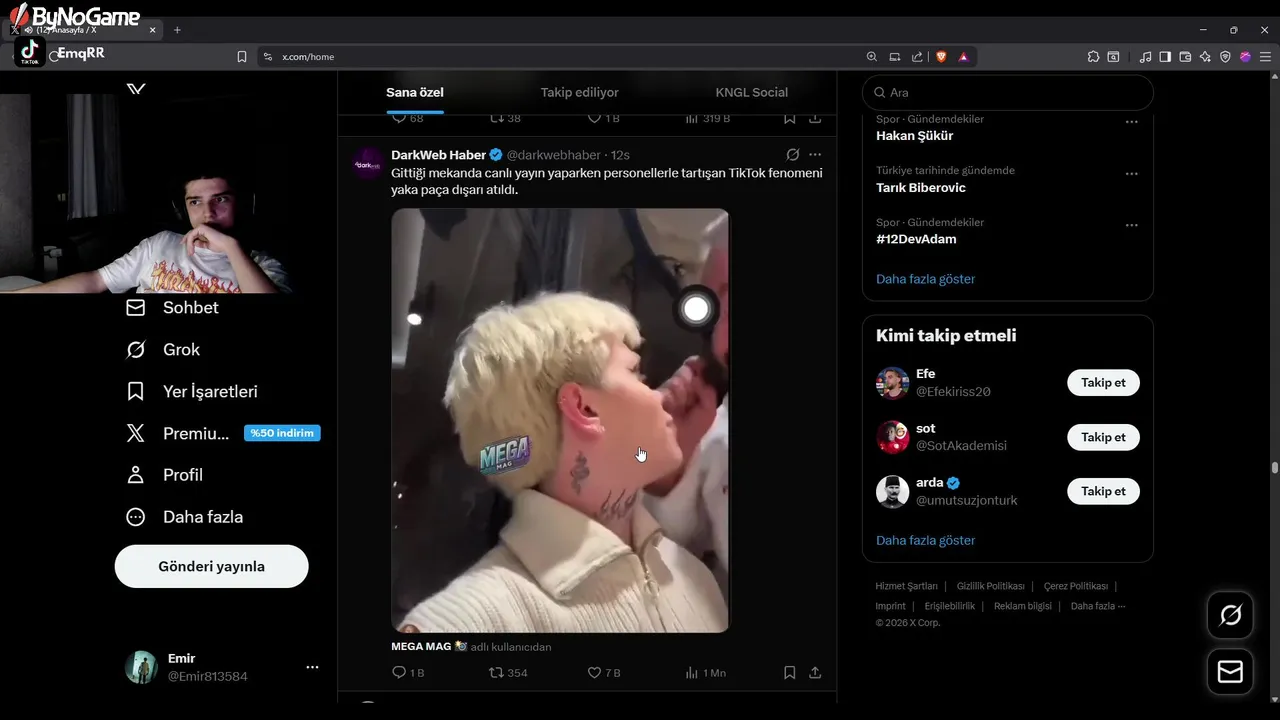Open the browser hamburger menu

(x=1265, y=57)
